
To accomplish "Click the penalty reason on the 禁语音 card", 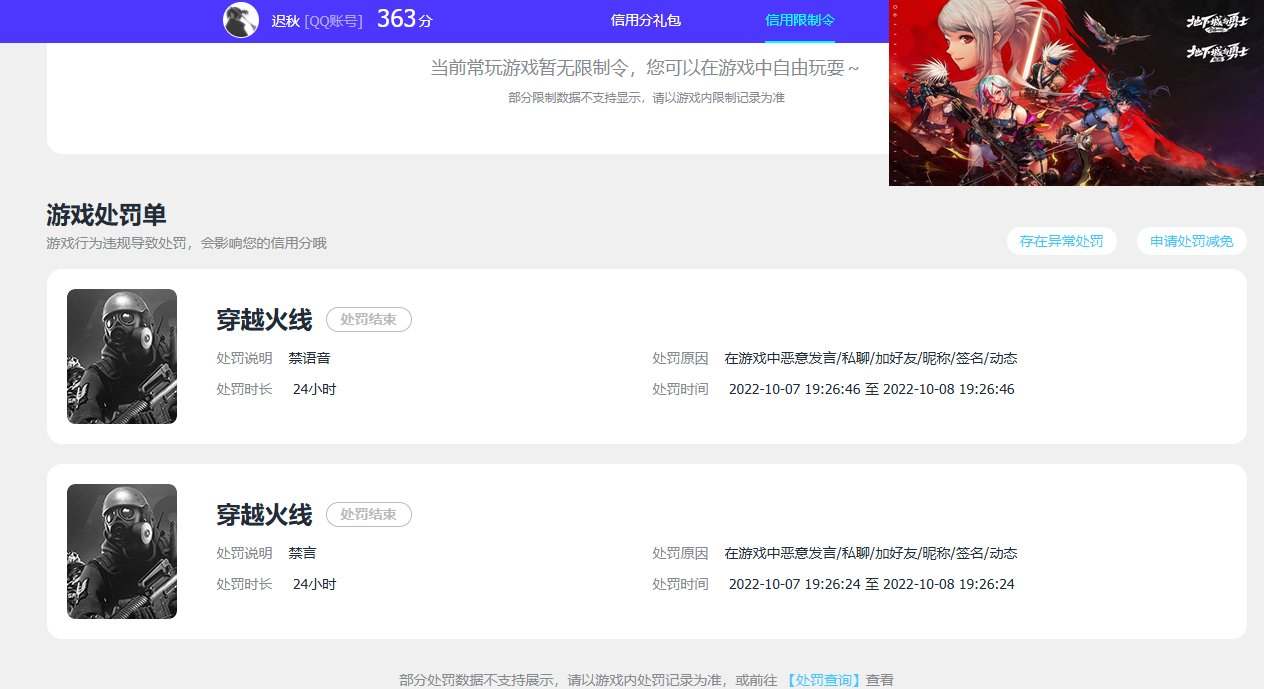I will 871,358.
